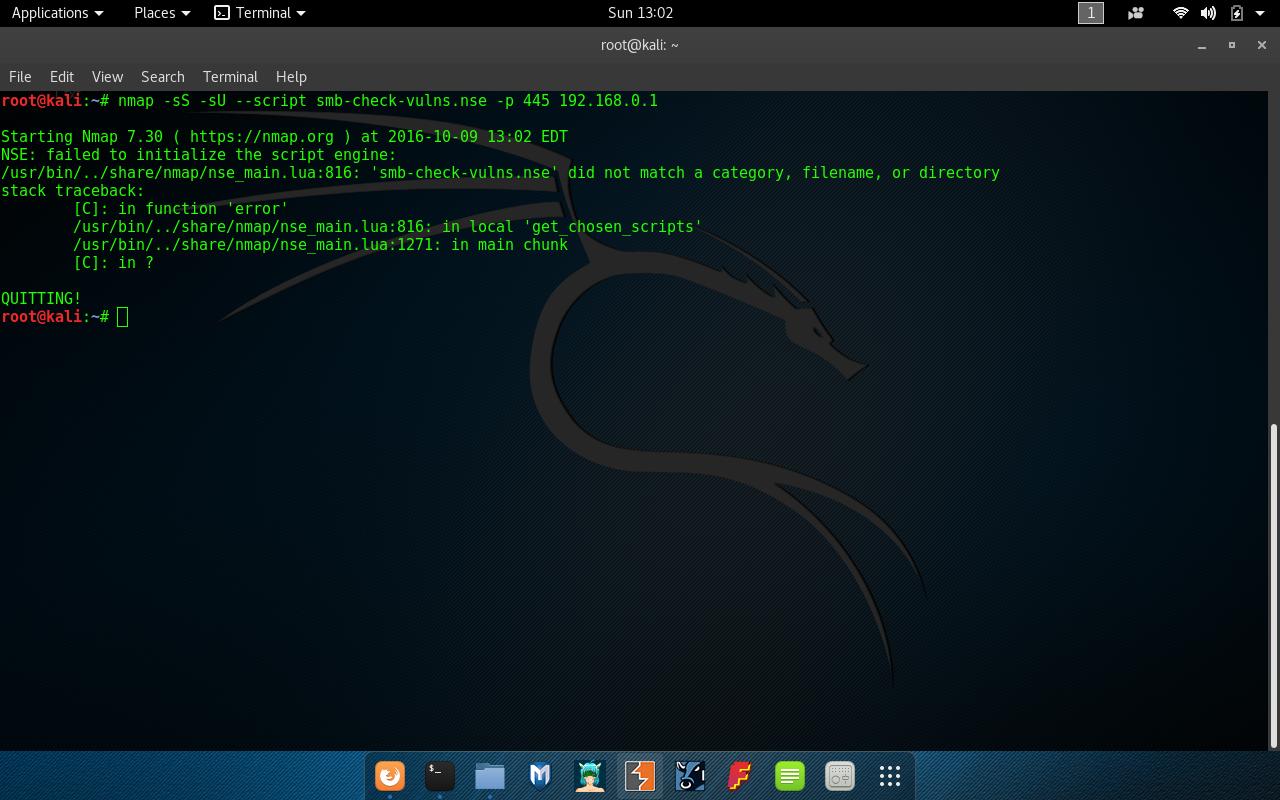1280x800 pixels.
Task: Open Firefox from the dock
Action: (390, 776)
